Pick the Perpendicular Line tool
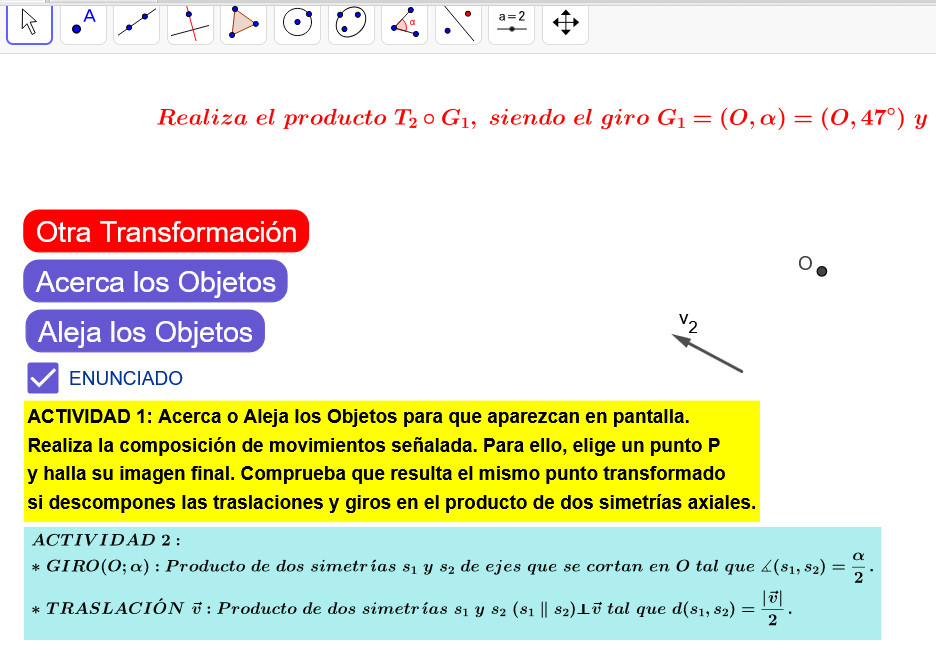The height and width of the screenshot is (670, 936). coord(190,24)
